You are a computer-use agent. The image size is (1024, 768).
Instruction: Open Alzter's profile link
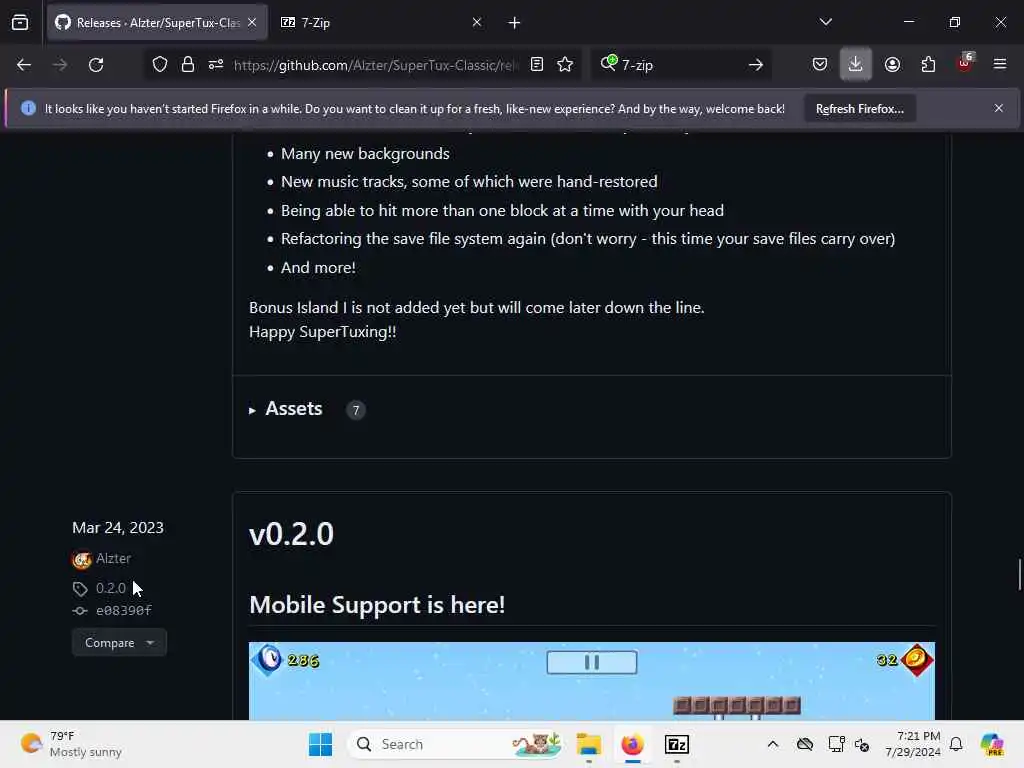pyautogui.click(x=114, y=558)
